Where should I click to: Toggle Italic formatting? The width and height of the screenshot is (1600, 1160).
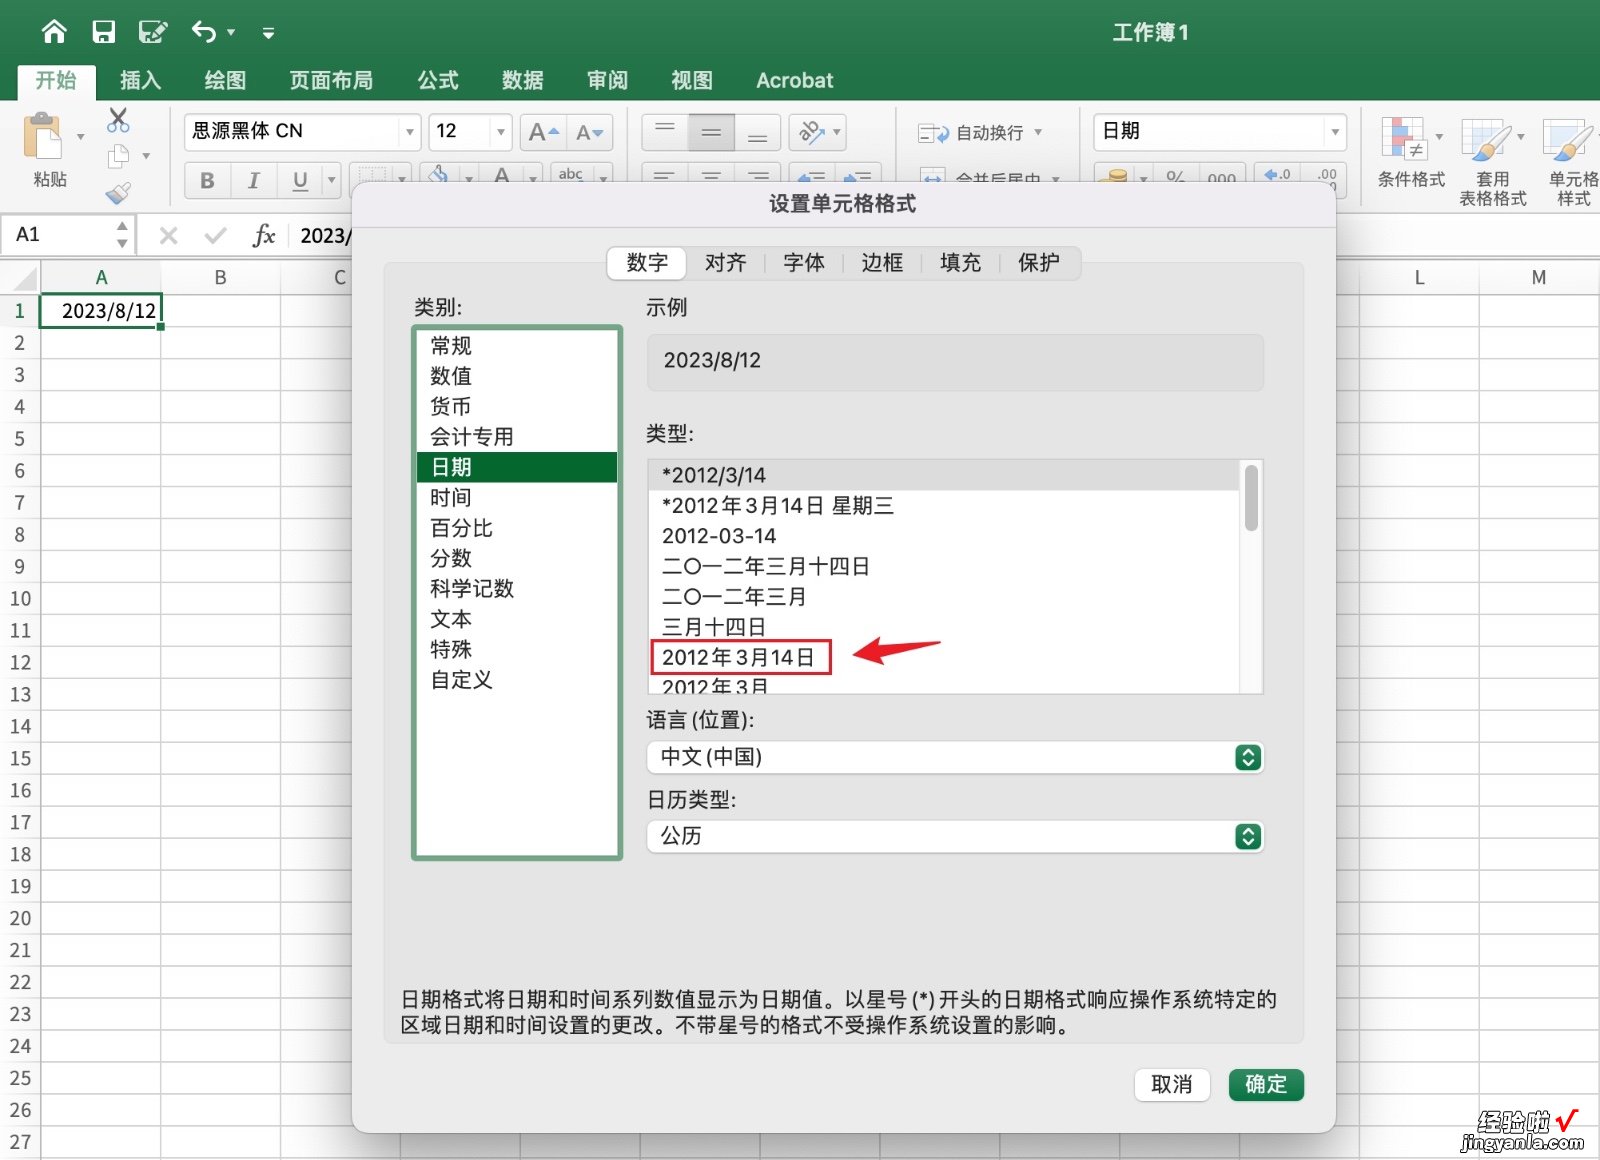[253, 180]
